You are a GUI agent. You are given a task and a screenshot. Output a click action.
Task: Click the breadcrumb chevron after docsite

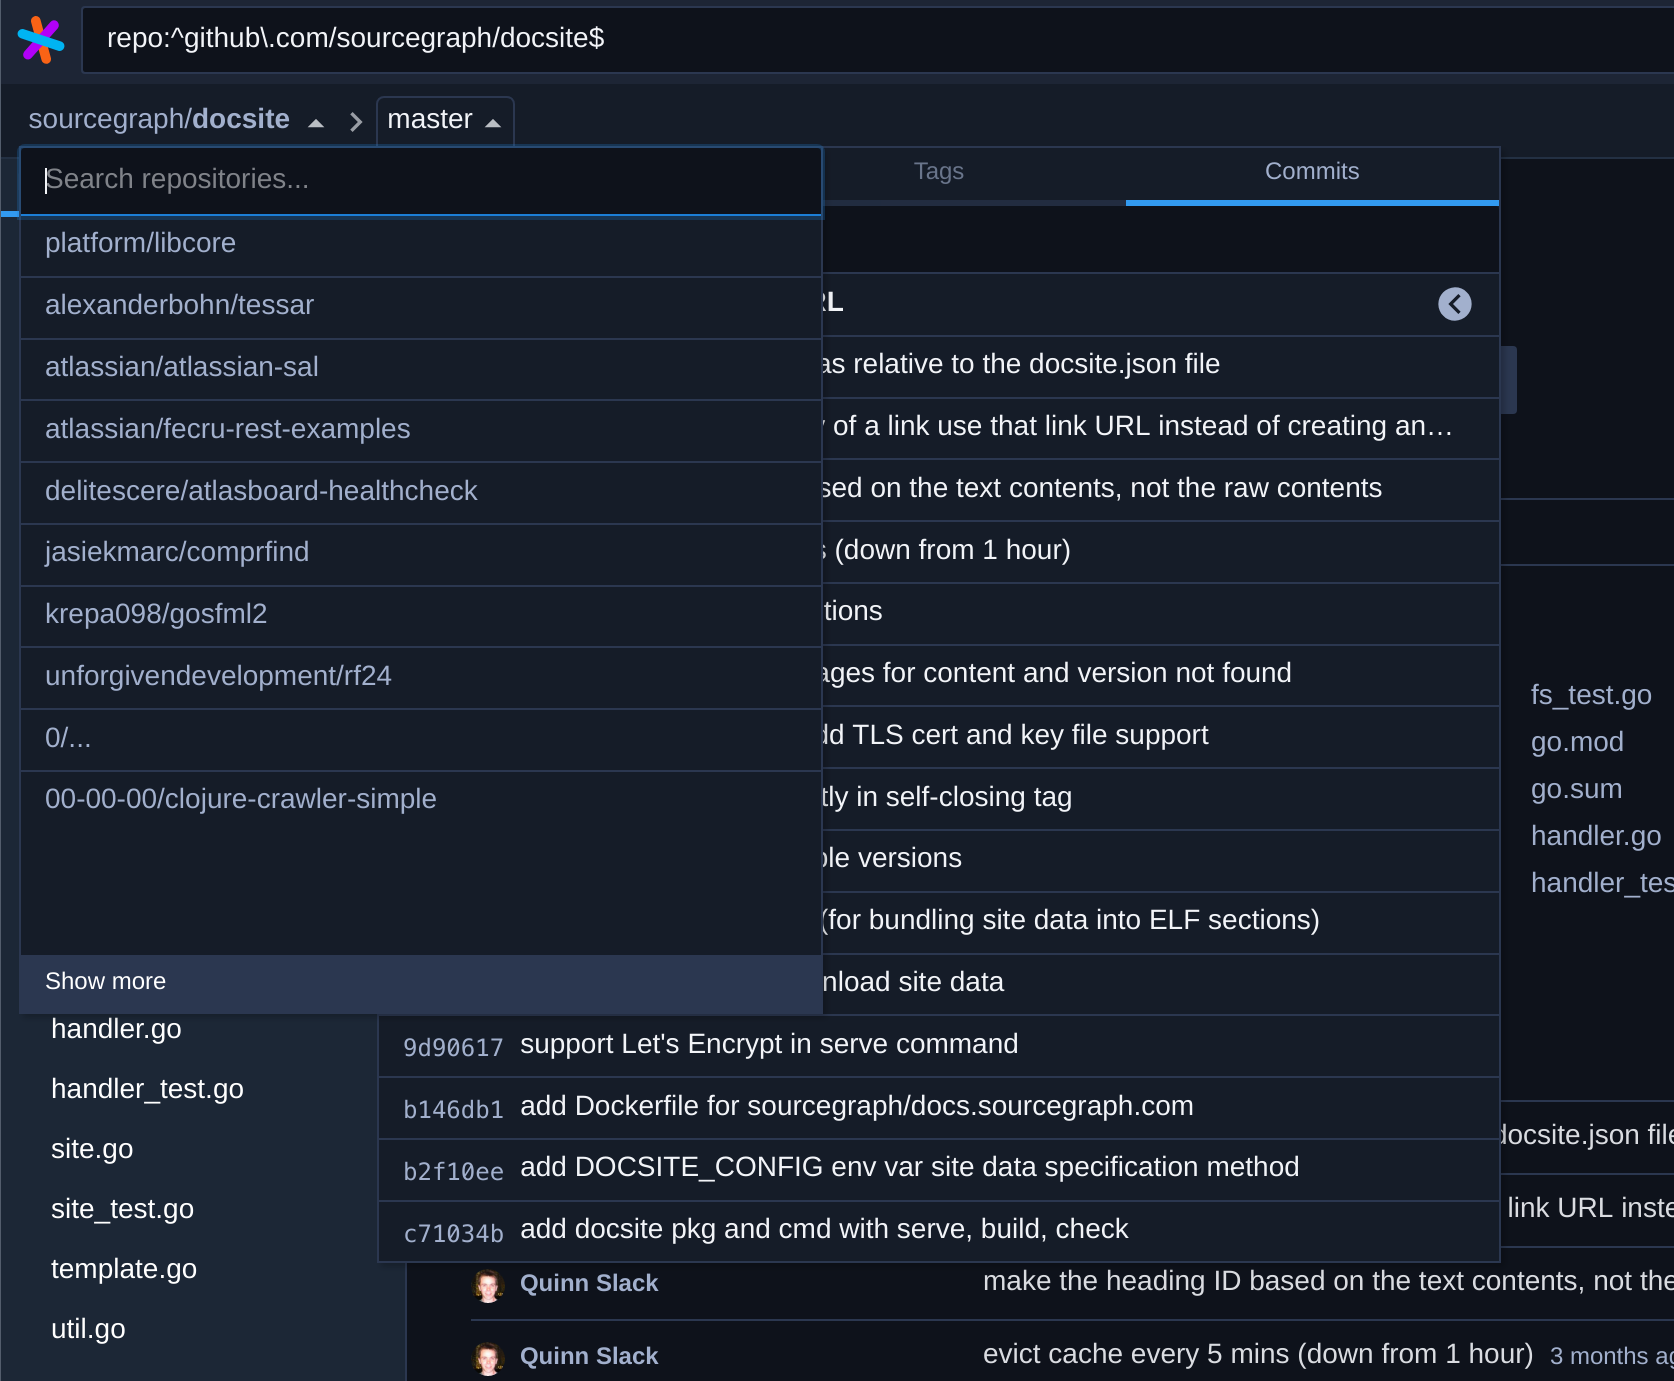click(x=356, y=122)
